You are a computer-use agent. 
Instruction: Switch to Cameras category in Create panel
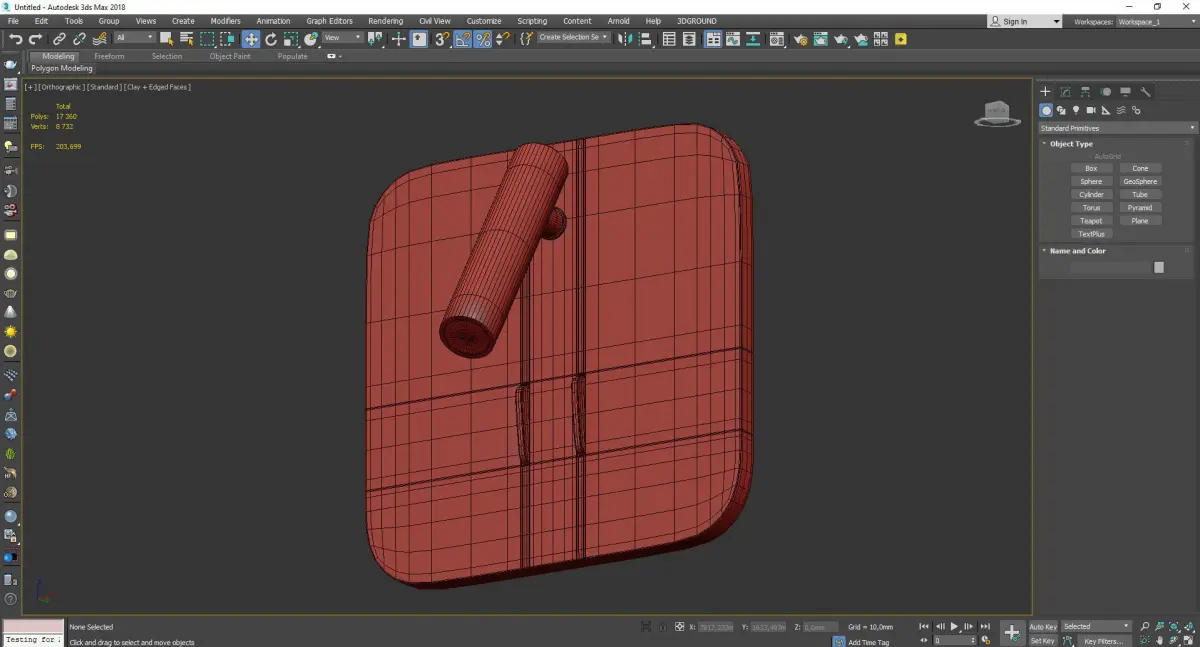tap(1091, 110)
